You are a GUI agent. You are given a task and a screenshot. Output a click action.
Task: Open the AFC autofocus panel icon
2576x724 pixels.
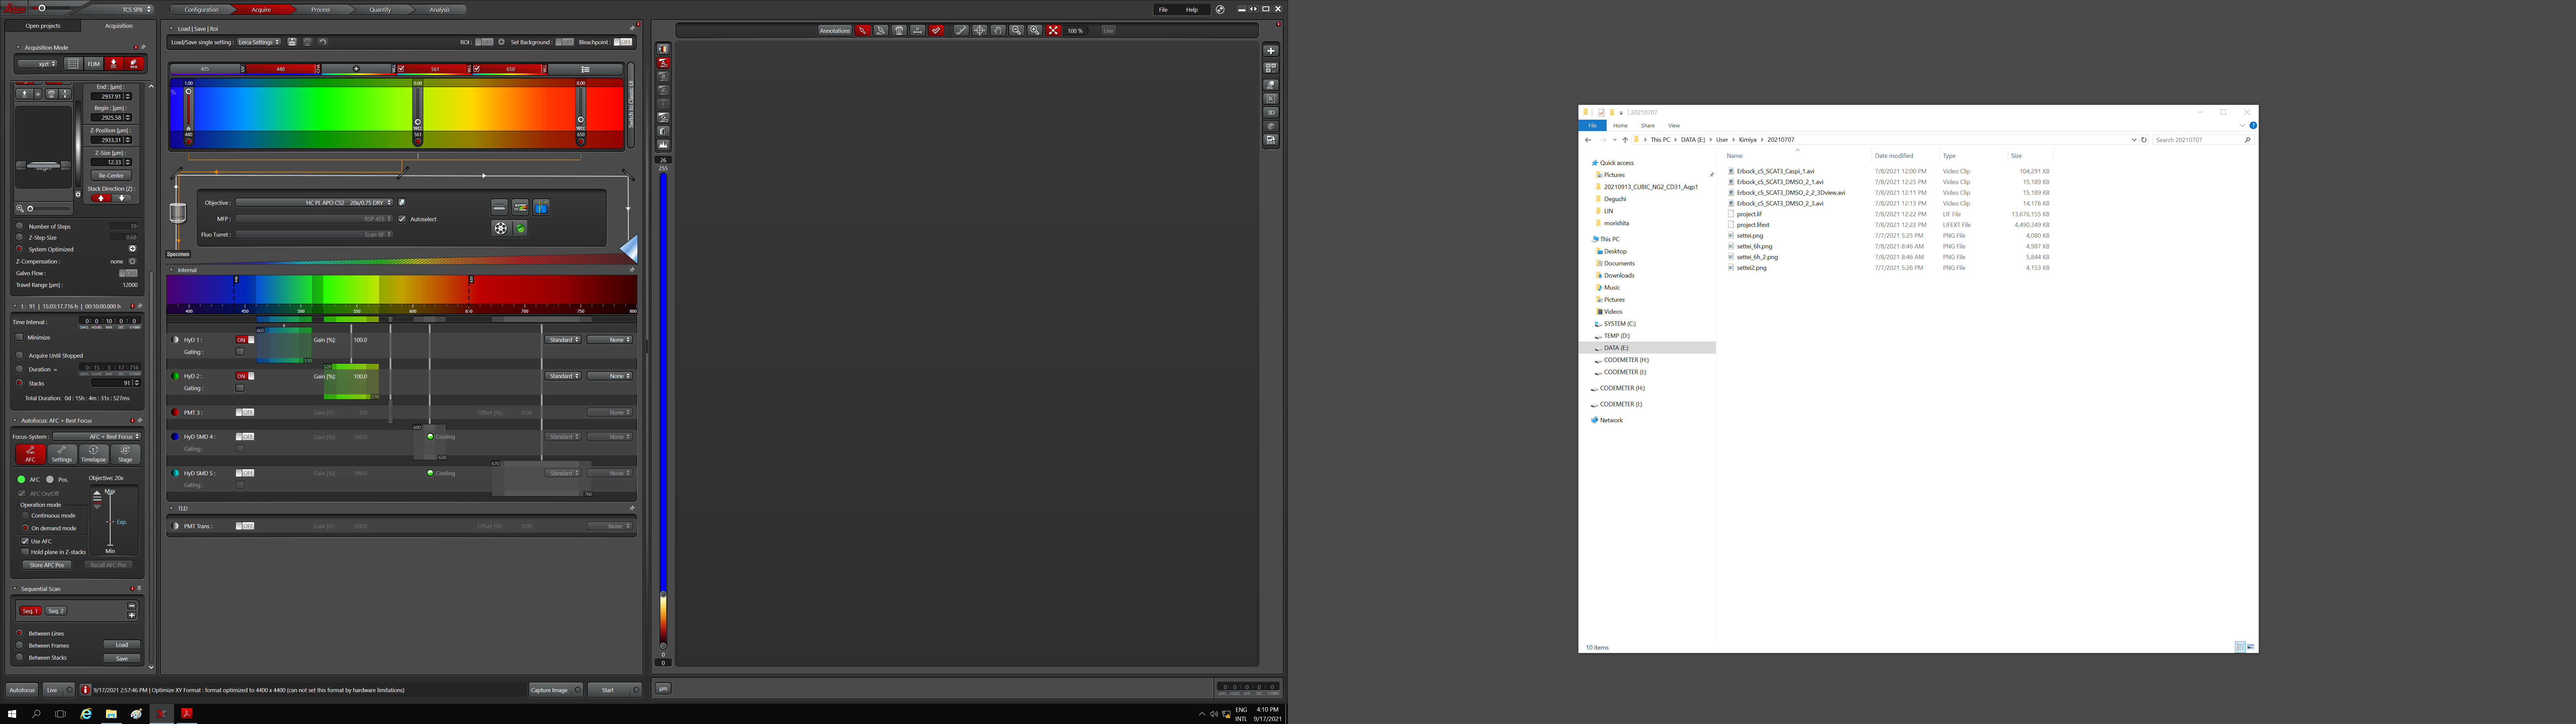click(x=30, y=454)
